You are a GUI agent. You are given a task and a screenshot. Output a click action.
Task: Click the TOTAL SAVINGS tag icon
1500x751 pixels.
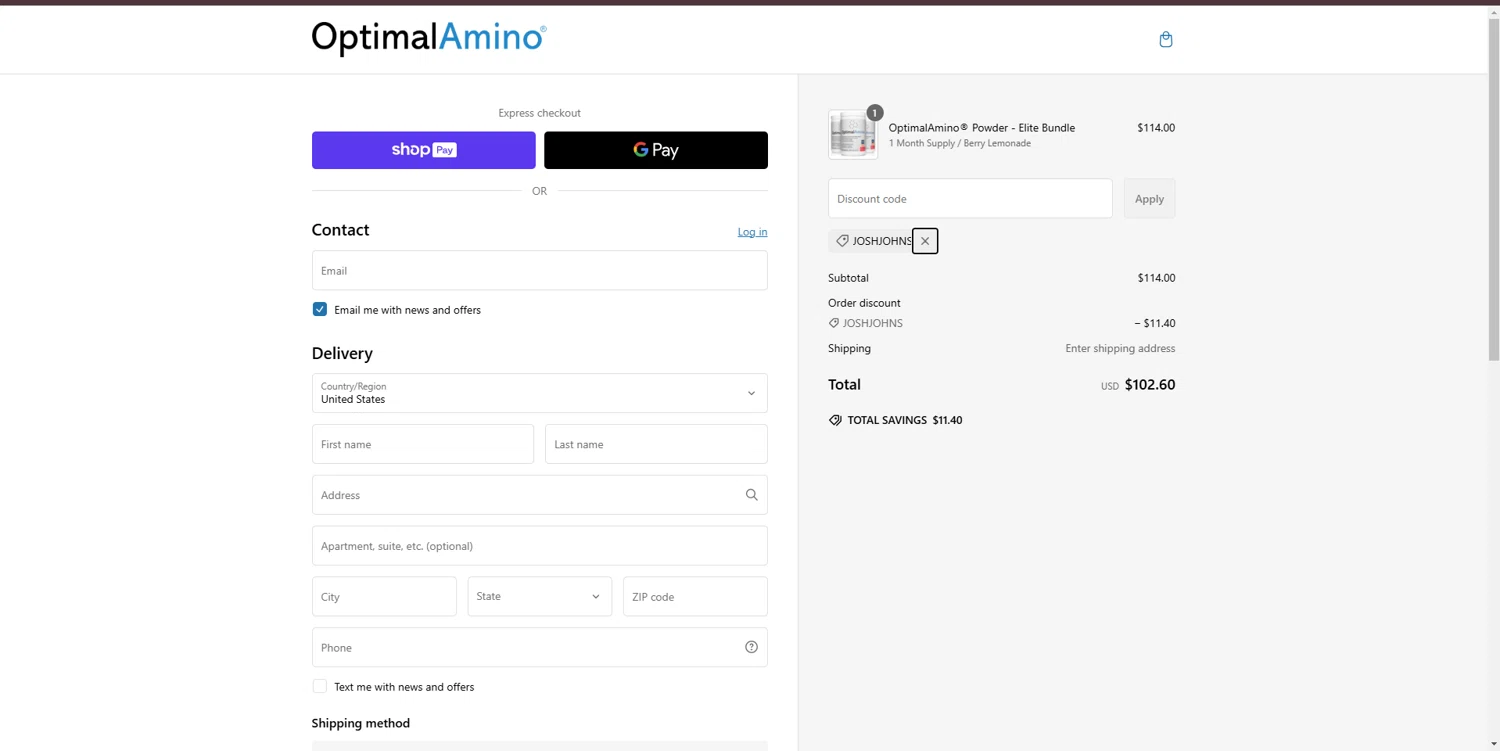pyautogui.click(x=835, y=420)
